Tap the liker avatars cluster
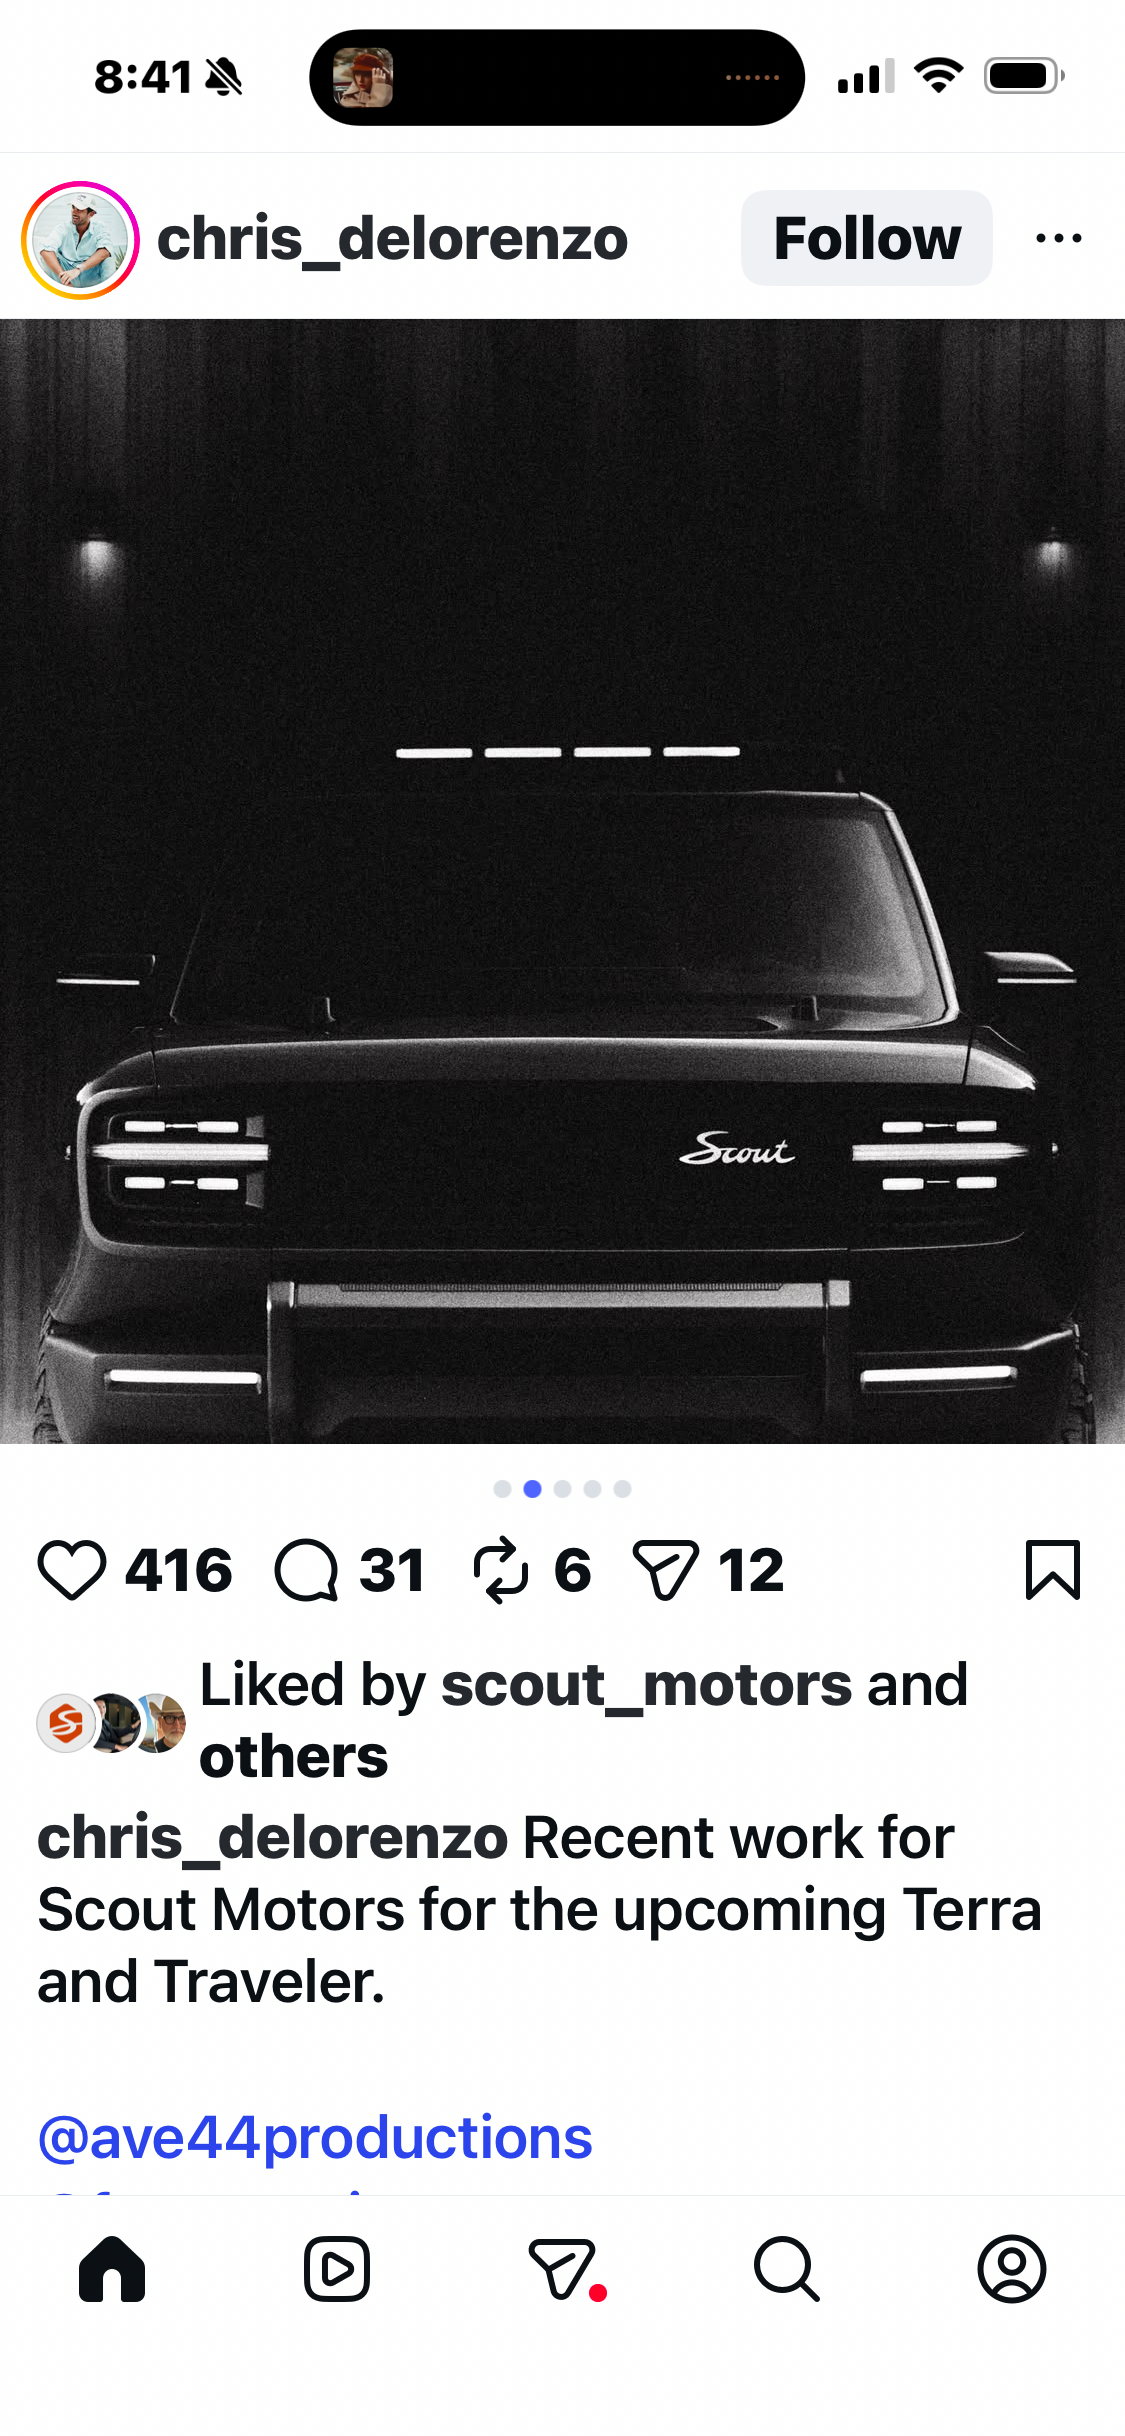 click(112, 1723)
